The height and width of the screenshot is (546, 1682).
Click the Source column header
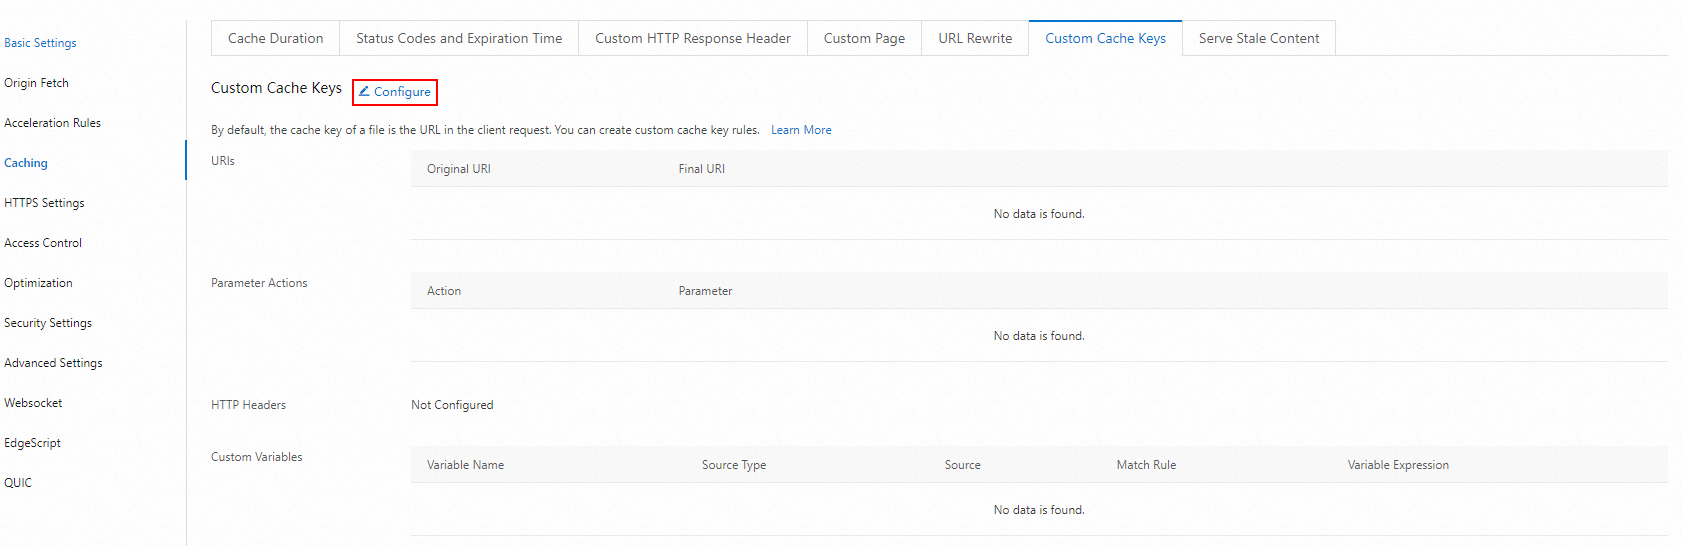[962, 465]
